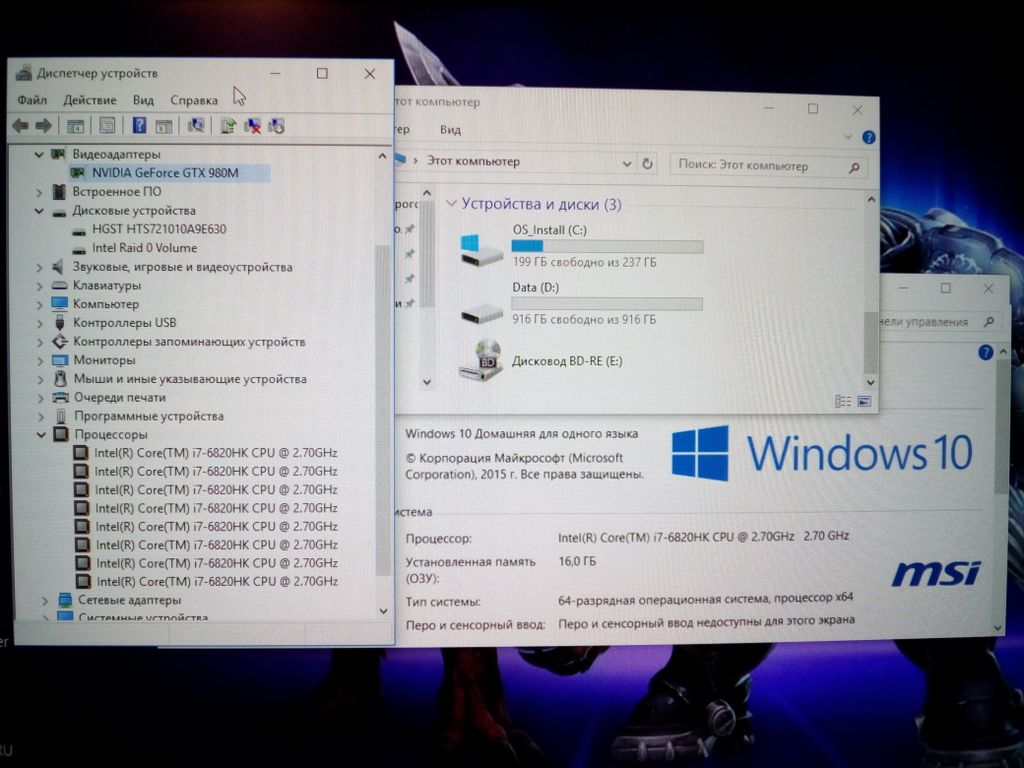Click the Data (D:) drive icon

point(482,313)
